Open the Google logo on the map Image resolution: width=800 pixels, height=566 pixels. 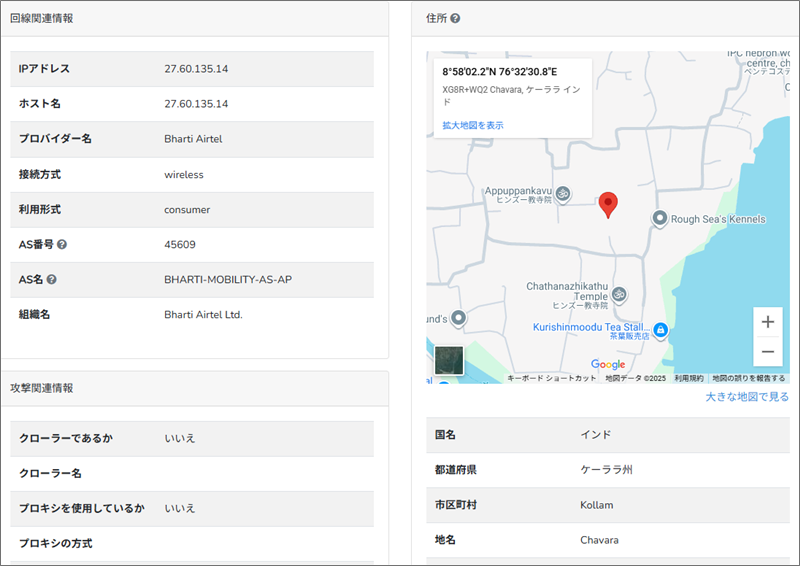[608, 364]
